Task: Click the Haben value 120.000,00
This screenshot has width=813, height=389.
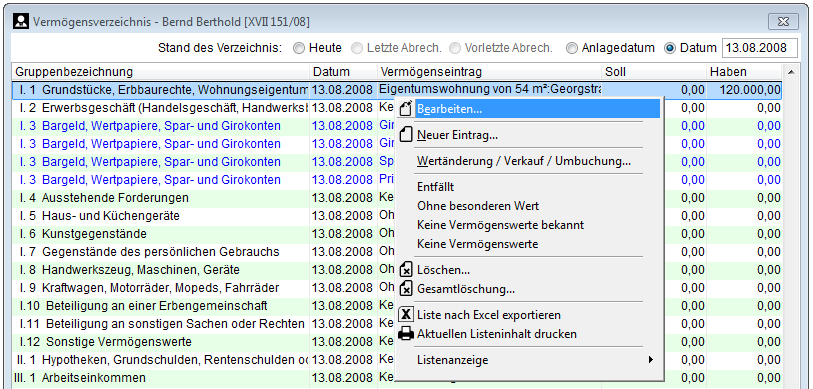Action: (750, 90)
